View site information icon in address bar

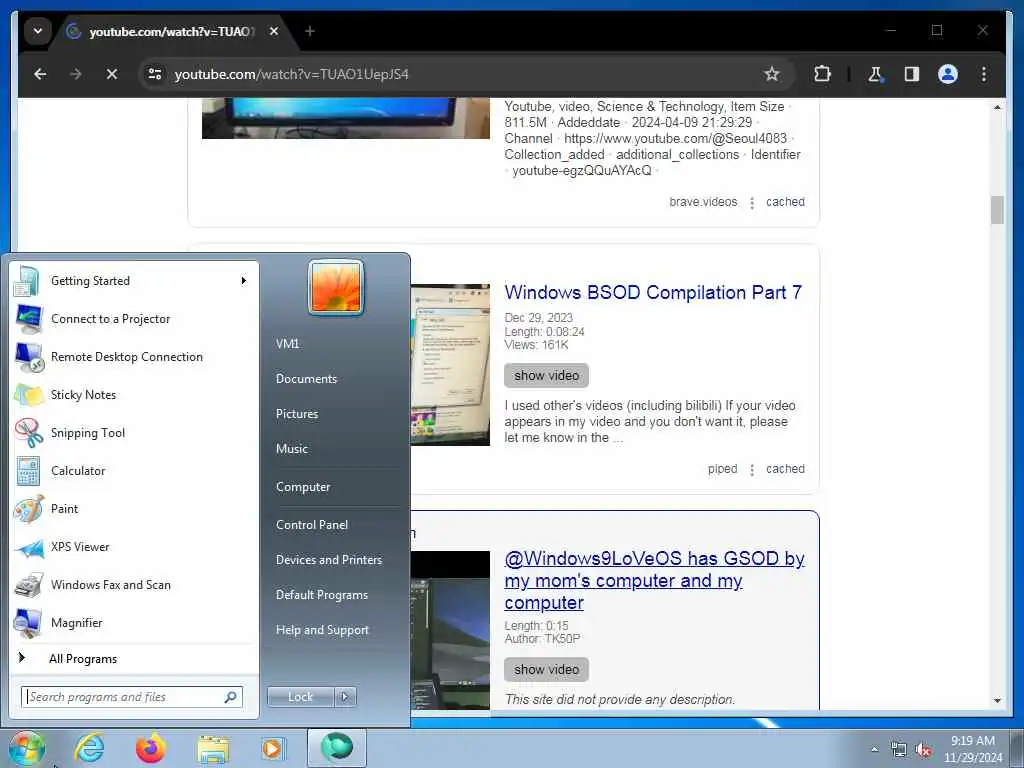coord(155,74)
